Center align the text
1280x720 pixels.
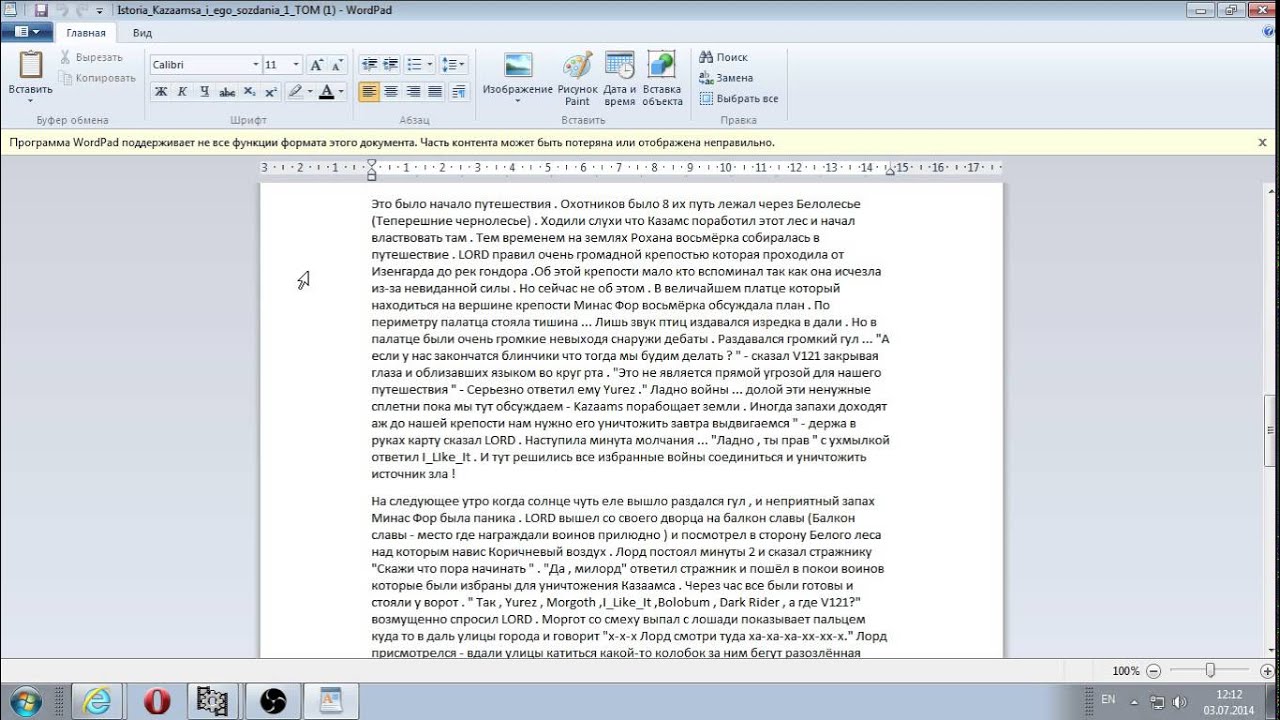pos(391,91)
